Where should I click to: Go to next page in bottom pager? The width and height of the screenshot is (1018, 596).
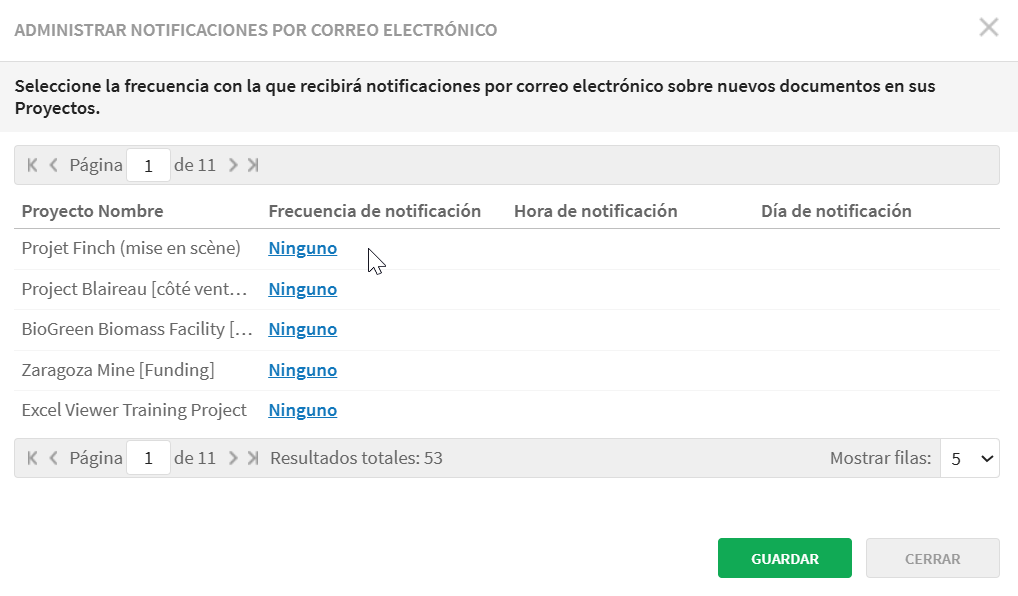[x=233, y=458]
